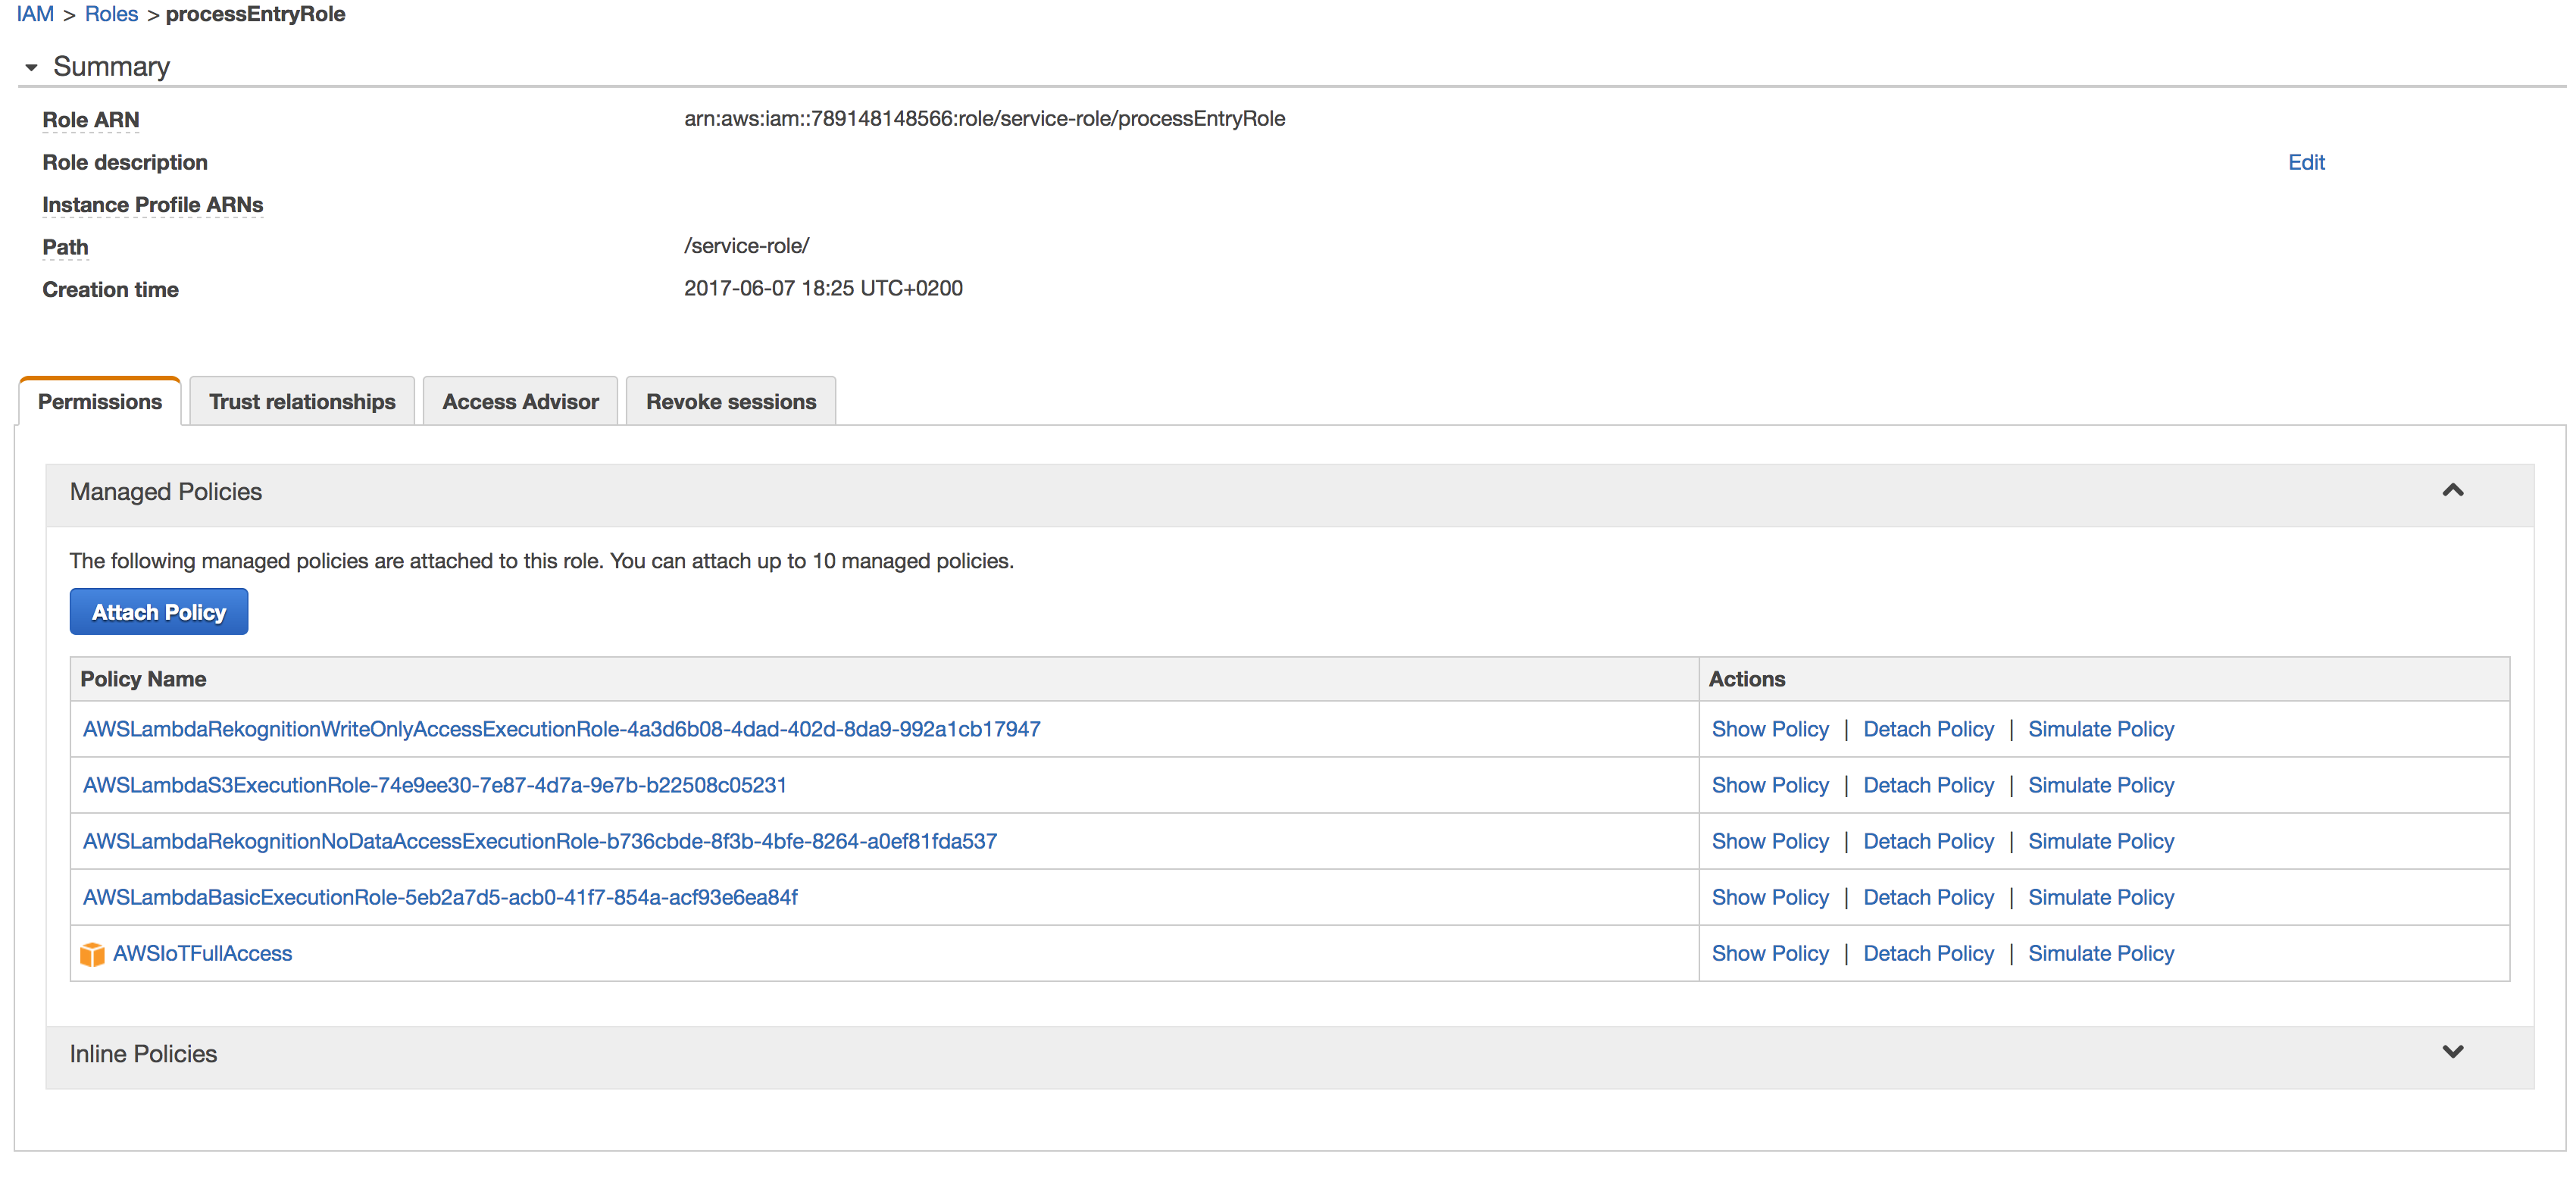Viewport: 2576px width, 1182px height.
Task: Simulate Policy for AWSLambdaBasicExecutionRole
Action: [x=2100, y=898]
